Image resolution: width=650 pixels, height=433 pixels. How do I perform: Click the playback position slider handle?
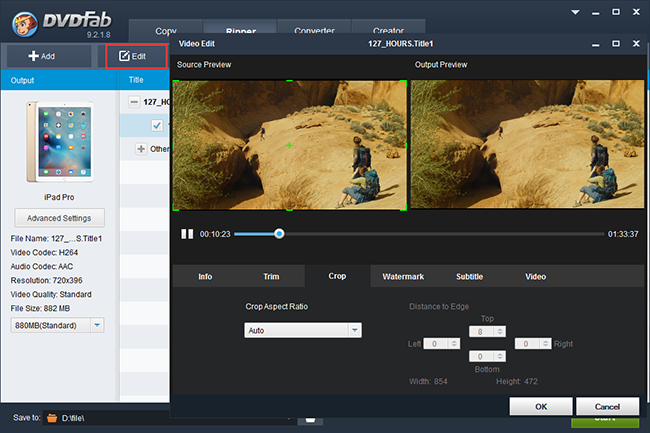pos(279,234)
